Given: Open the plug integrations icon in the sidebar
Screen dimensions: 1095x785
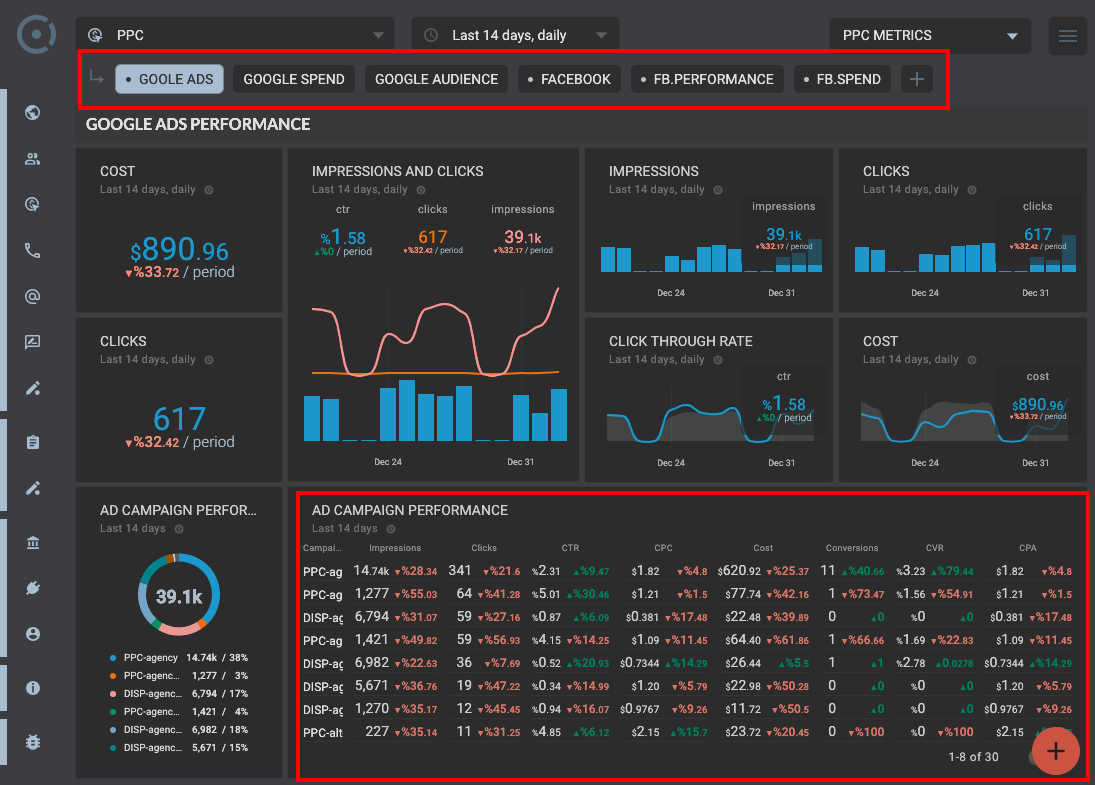Looking at the screenshot, I should [33, 588].
